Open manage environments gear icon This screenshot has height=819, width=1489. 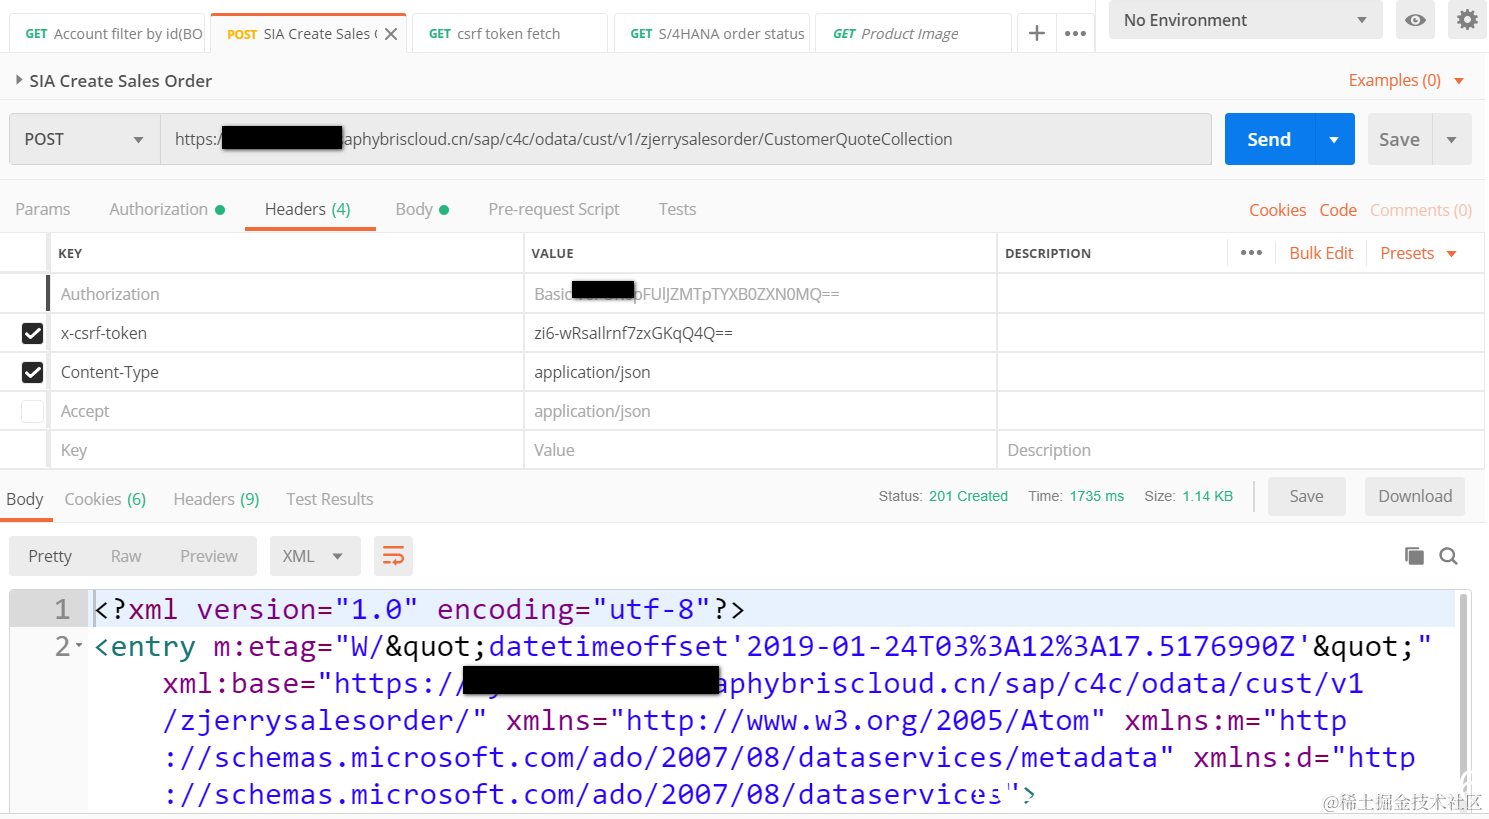[x=1467, y=20]
